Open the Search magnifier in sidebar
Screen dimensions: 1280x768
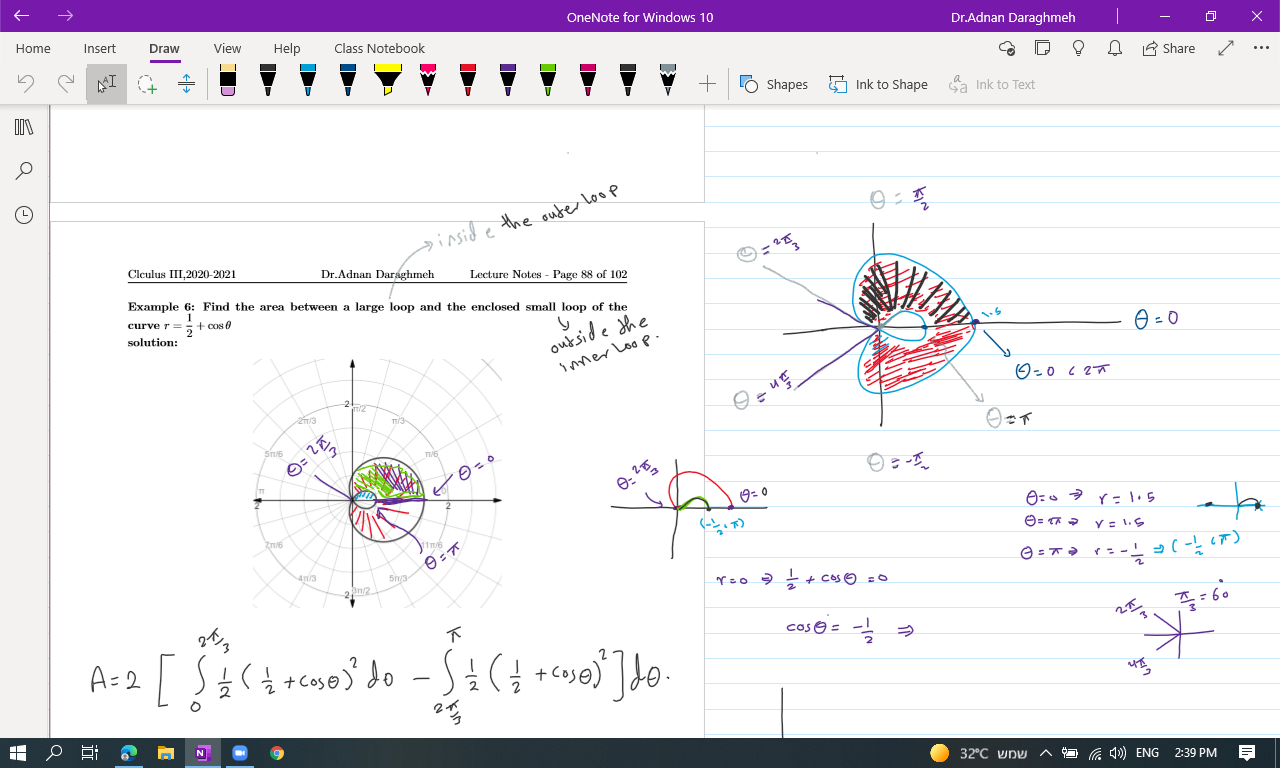click(x=24, y=170)
